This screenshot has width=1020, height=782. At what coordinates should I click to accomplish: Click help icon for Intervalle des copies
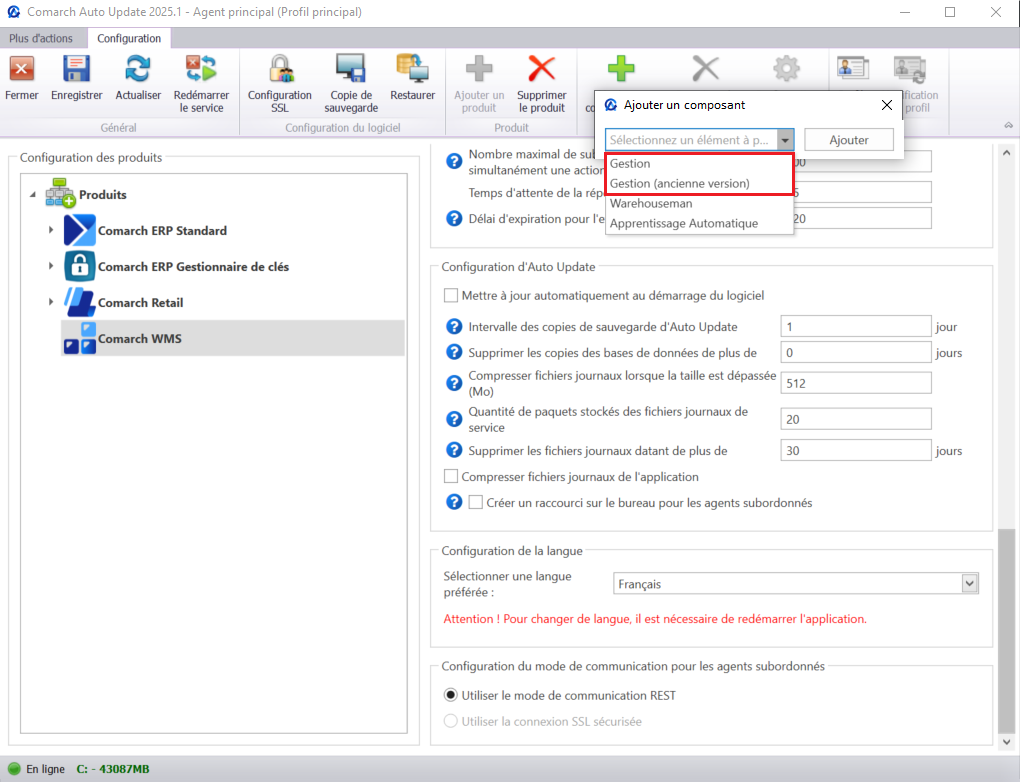point(453,327)
